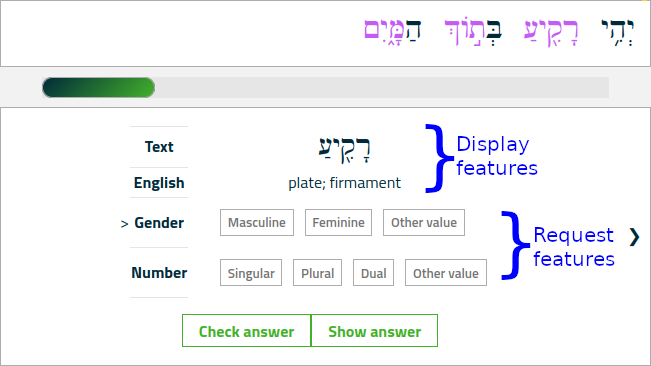The image size is (651, 366).
Task: Select Feminine for Gender
Action: [x=338, y=222]
